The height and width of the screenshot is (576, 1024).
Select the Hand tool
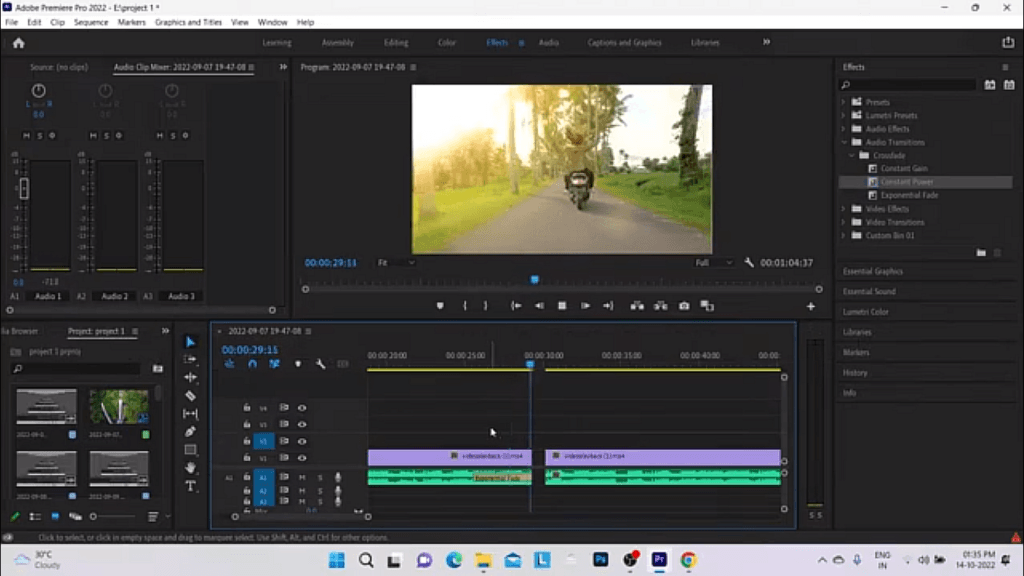(190, 468)
